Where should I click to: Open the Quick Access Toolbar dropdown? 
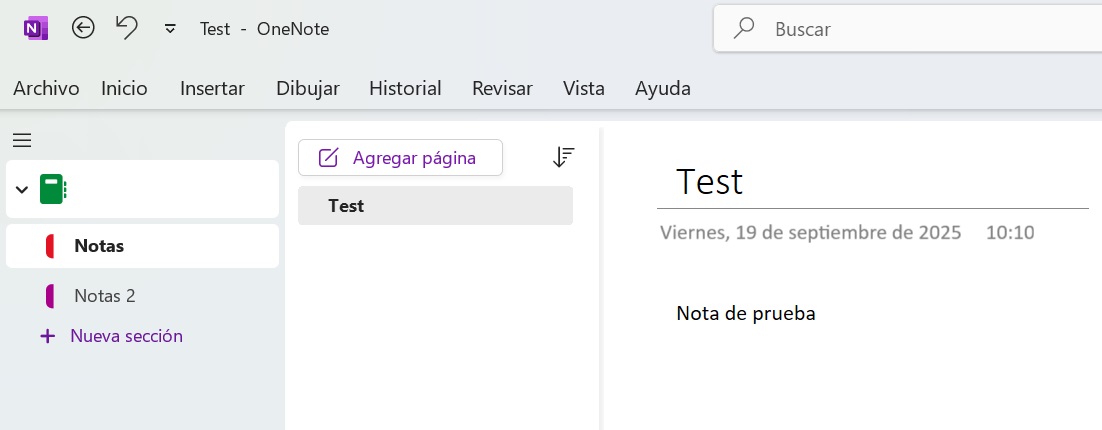point(170,29)
